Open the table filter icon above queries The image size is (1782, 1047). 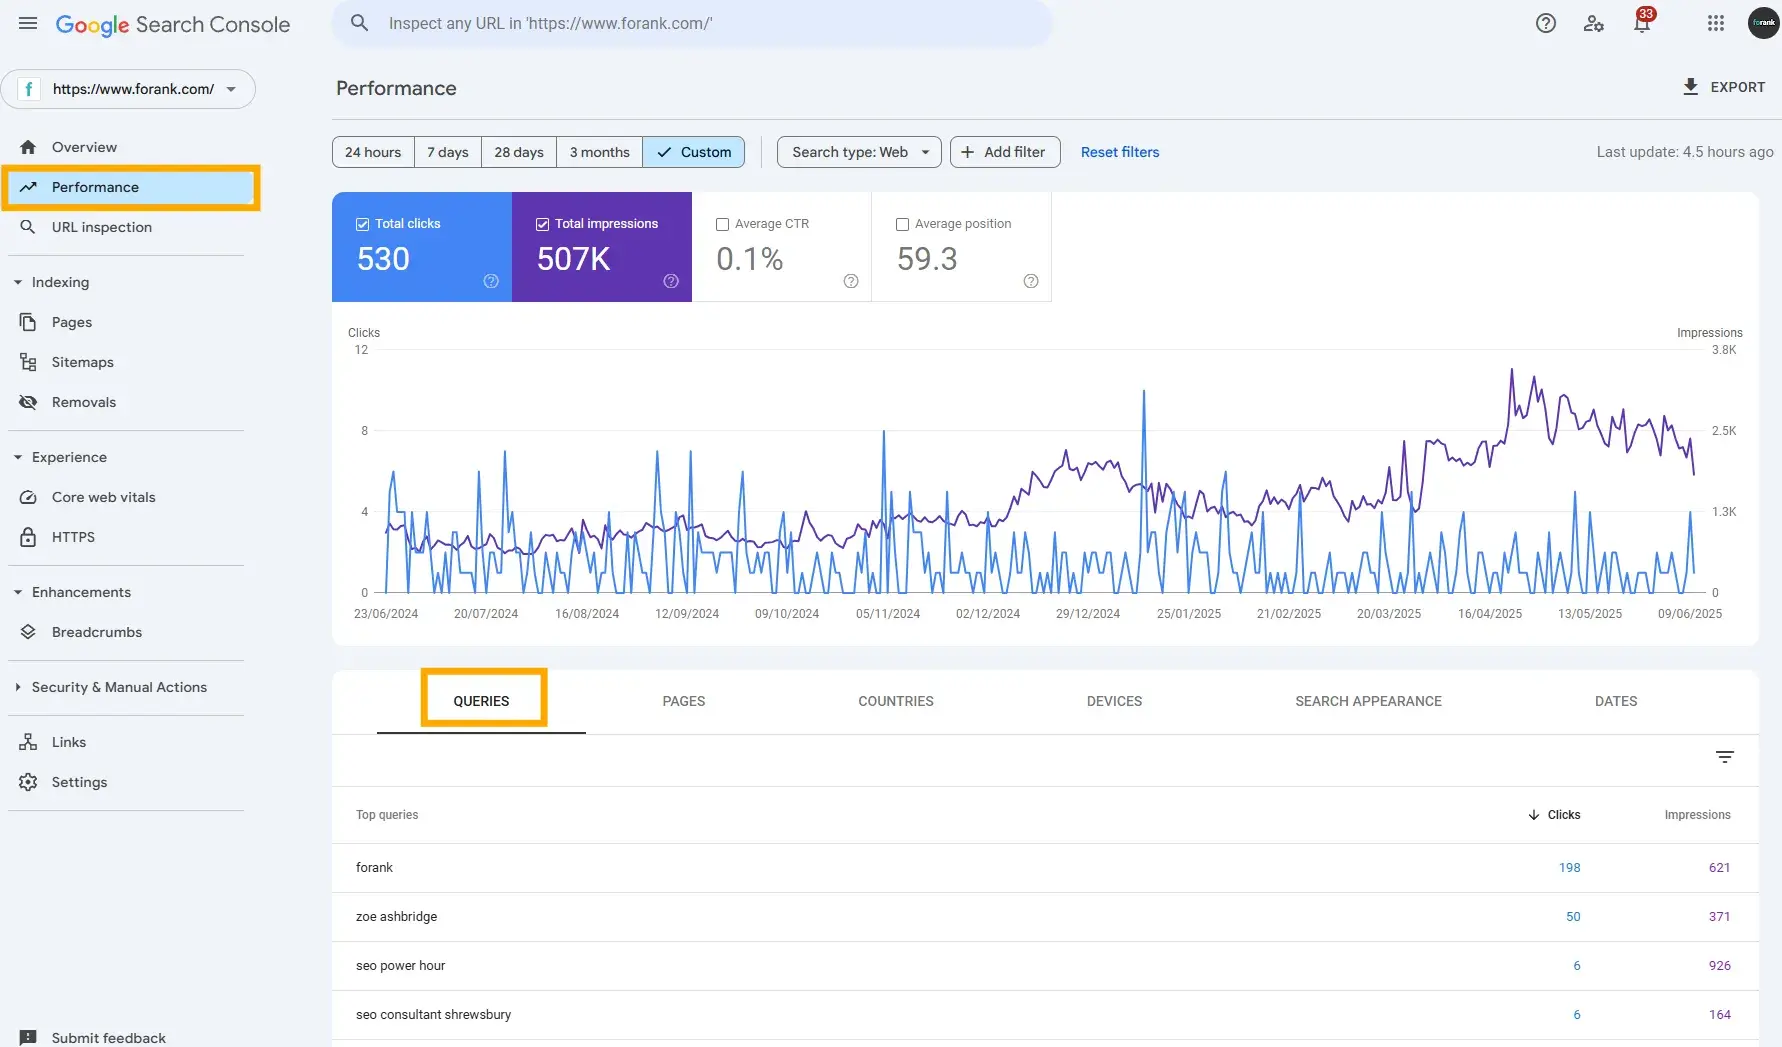pos(1725,757)
